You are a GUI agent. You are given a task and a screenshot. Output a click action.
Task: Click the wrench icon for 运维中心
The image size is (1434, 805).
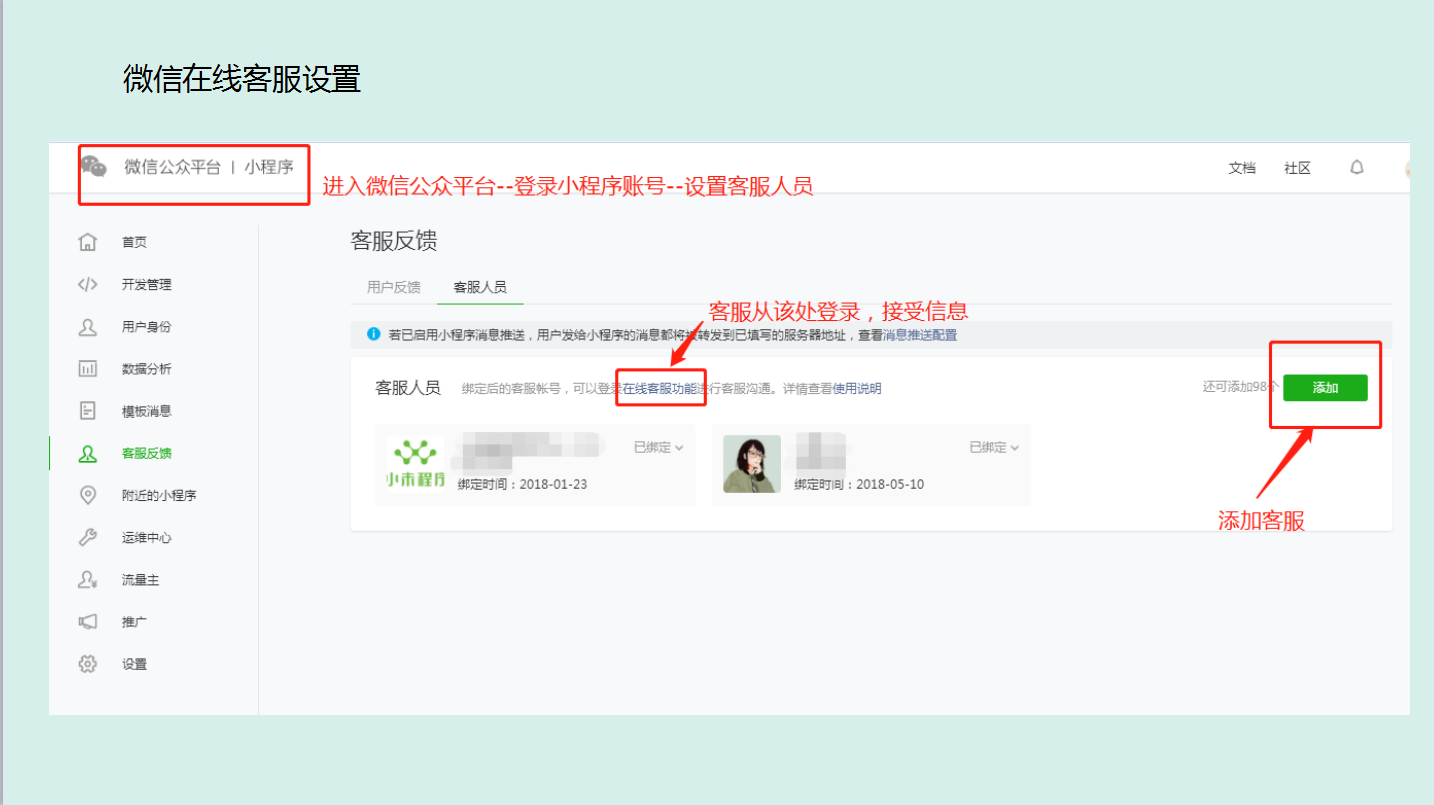(88, 537)
